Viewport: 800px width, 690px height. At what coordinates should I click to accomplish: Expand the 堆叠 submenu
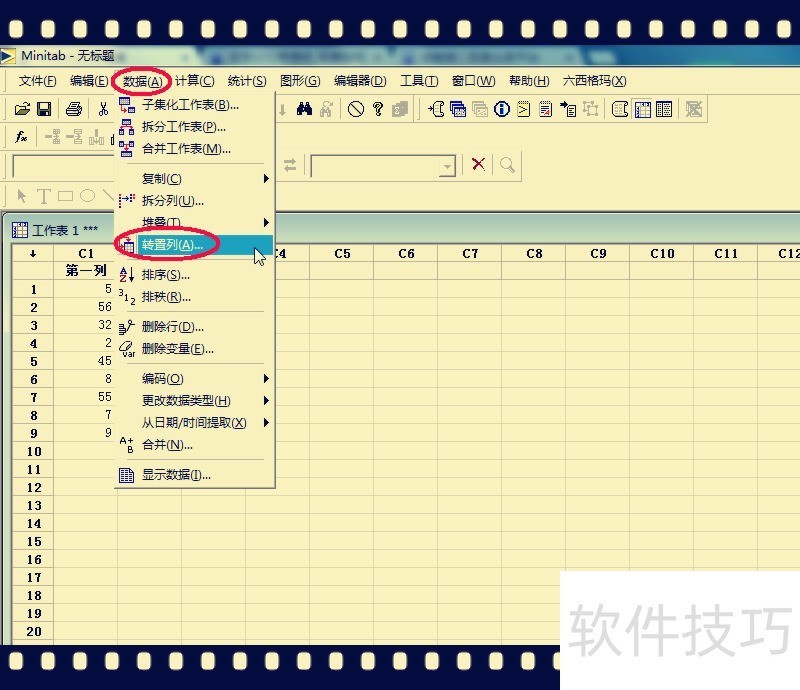(266, 223)
